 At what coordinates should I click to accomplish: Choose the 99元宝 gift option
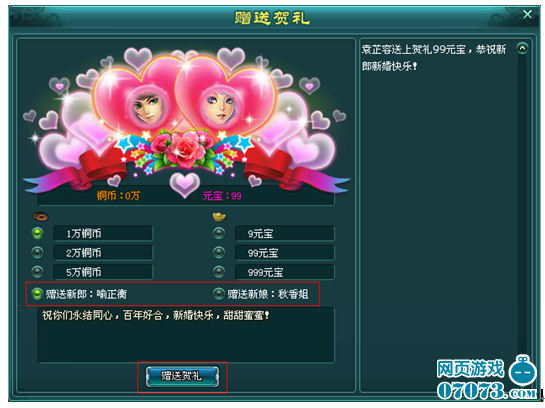tap(219, 252)
